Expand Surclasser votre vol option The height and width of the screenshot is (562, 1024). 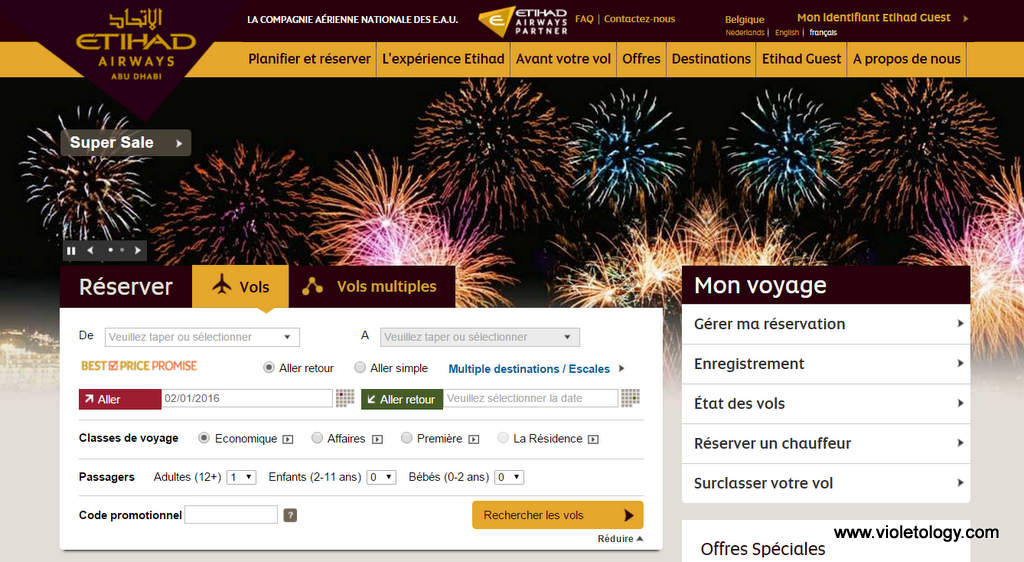(826, 483)
